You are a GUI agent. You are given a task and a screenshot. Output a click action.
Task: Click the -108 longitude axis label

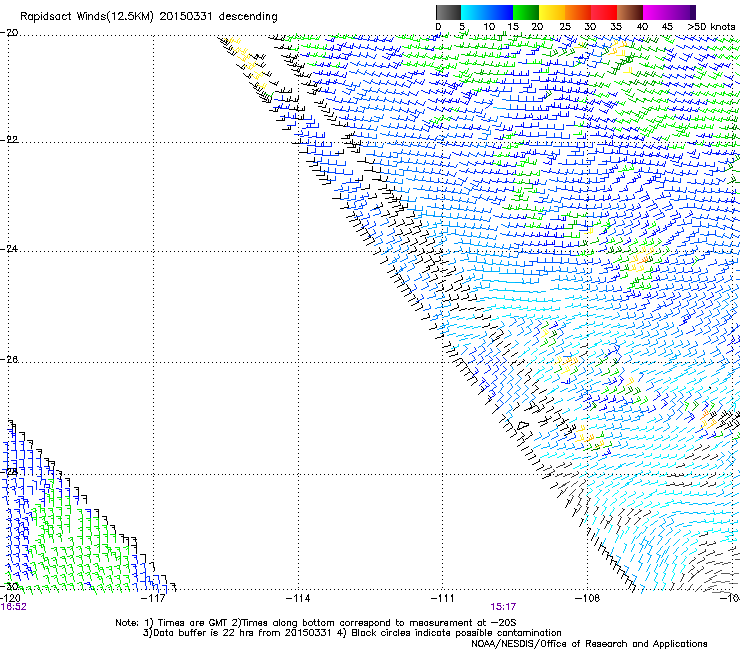pos(588,598)
